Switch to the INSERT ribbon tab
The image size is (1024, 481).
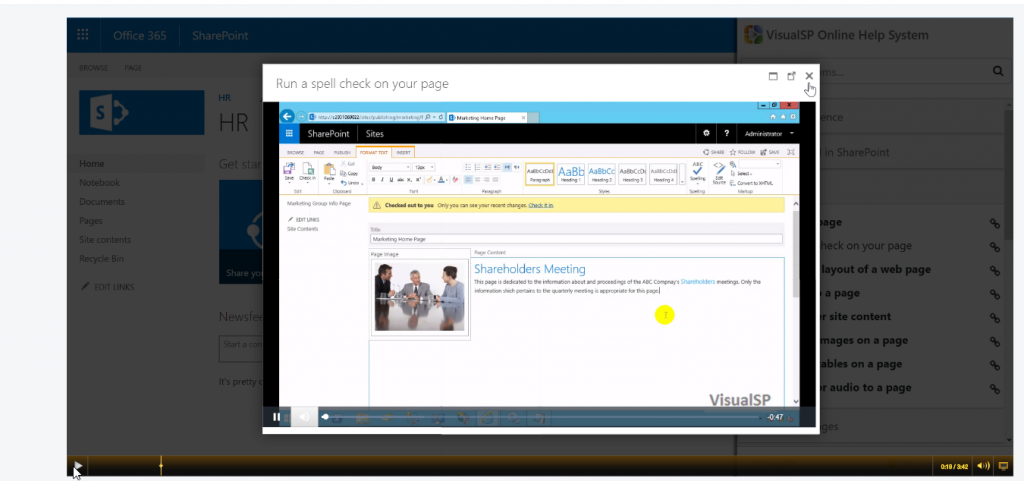pos(404,152)
